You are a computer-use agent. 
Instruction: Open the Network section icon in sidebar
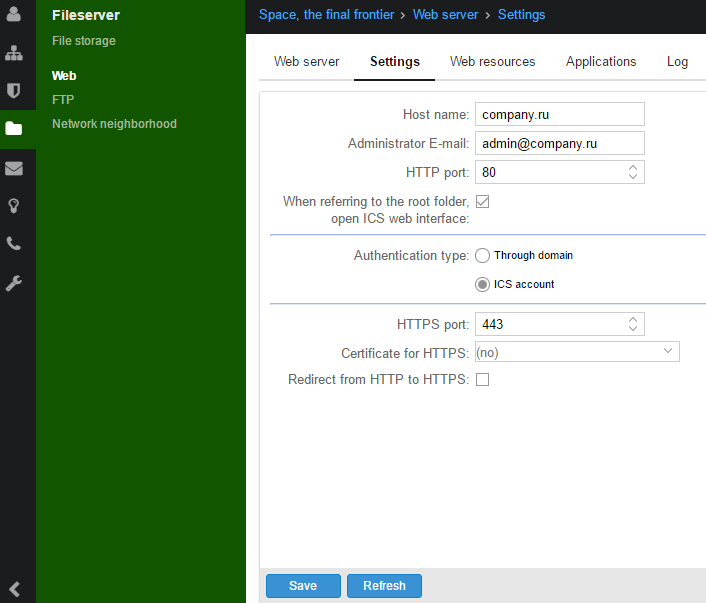tap(14, 53)
